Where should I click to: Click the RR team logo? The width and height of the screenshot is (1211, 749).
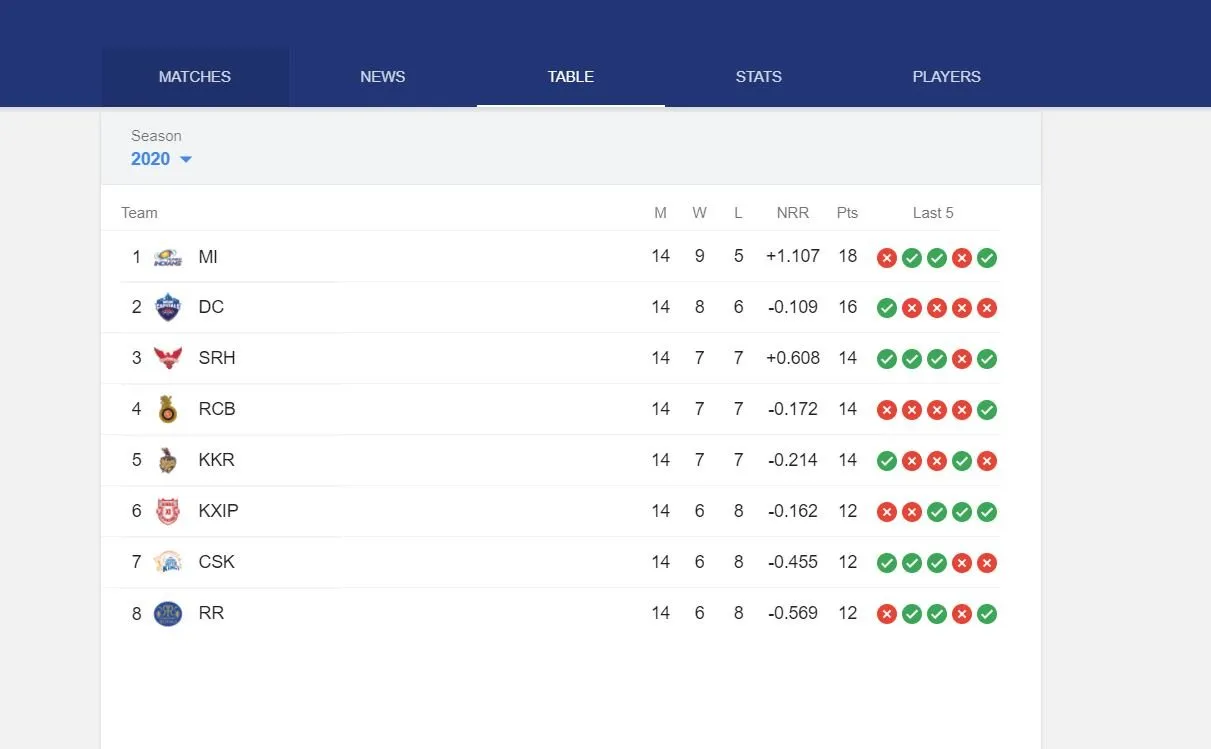tap(168, 613)
